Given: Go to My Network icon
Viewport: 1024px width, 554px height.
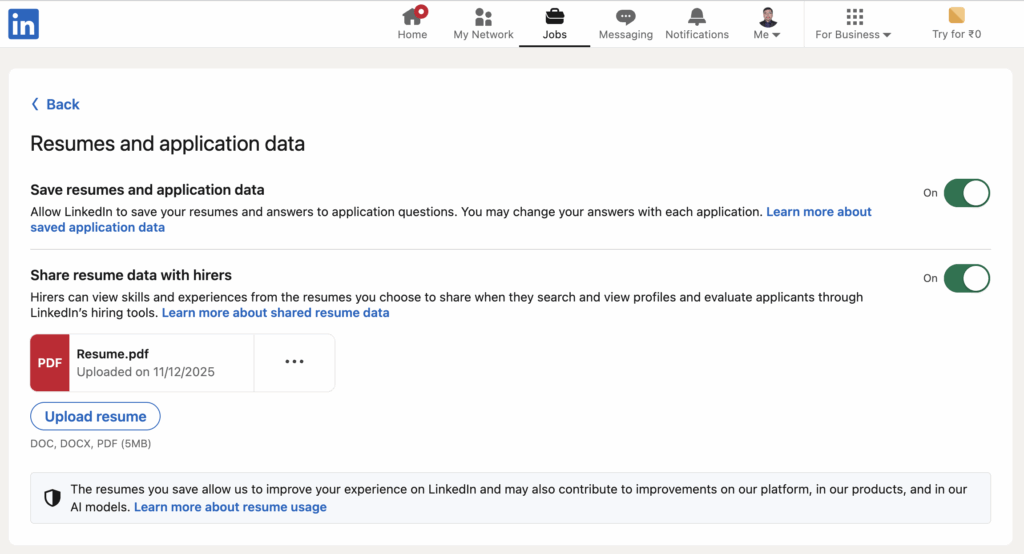Looking at the screenshot, I should [x=483, y=16].
